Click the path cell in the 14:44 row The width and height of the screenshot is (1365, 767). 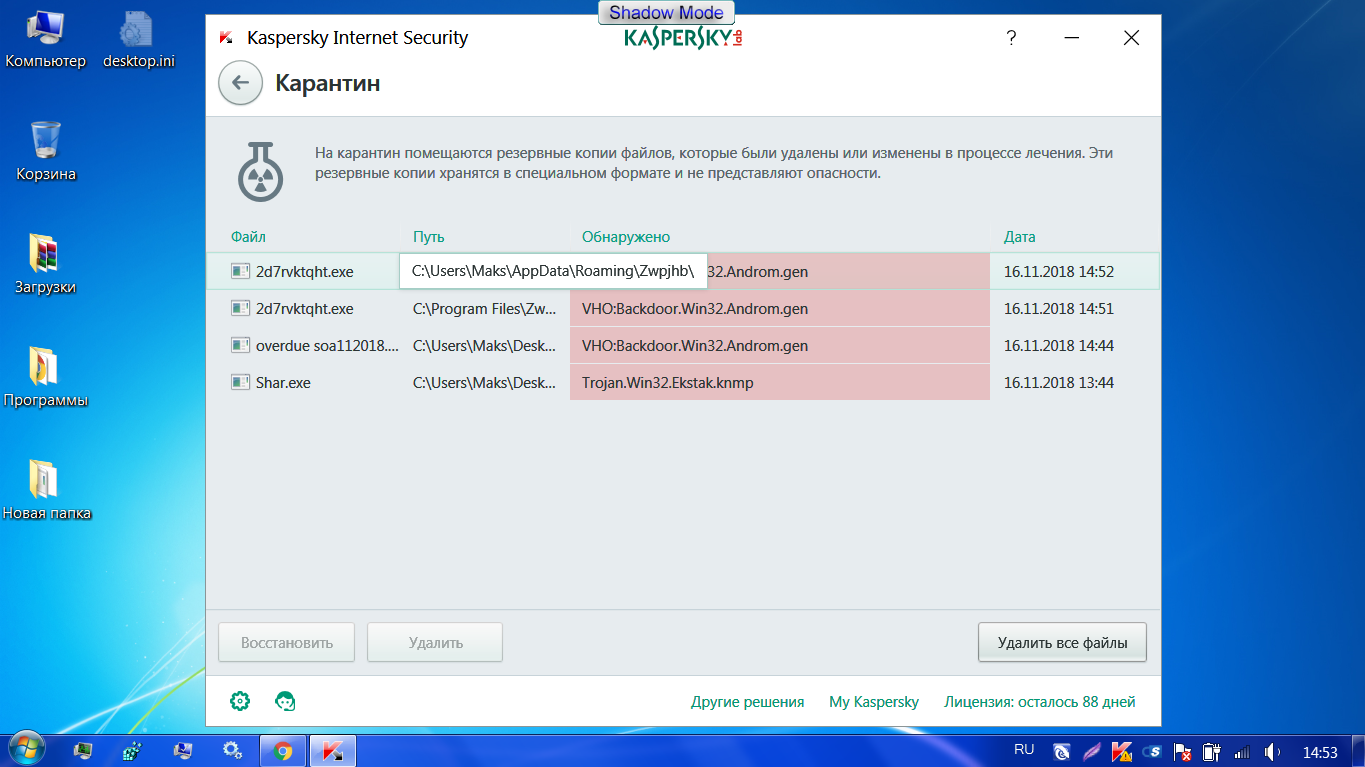pos(485,346)
